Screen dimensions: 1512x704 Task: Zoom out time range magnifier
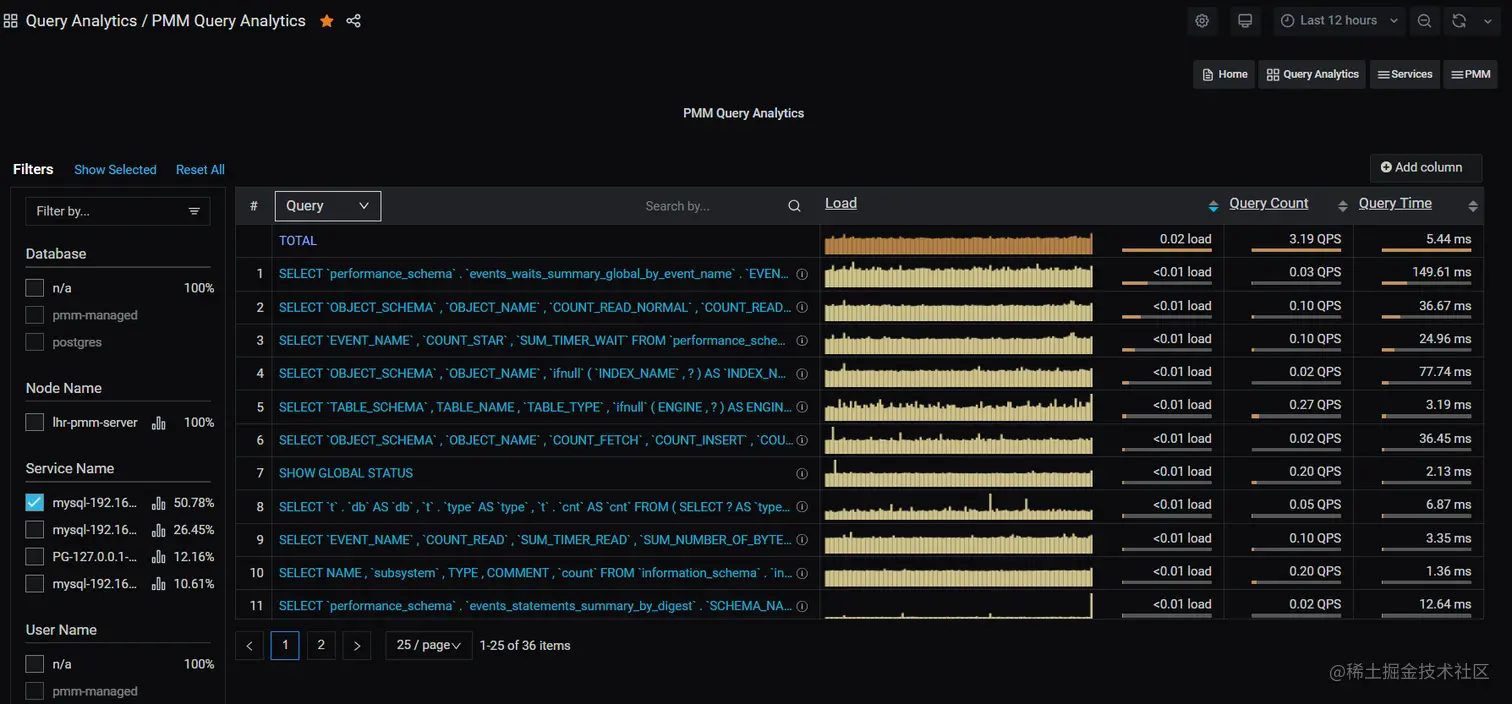click(x=1424, y=21)
